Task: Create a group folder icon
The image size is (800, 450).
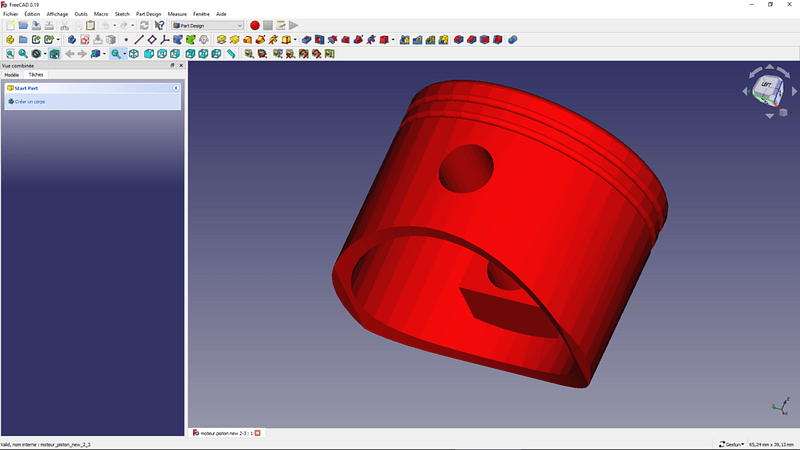Action: click(x=23, y=40)
